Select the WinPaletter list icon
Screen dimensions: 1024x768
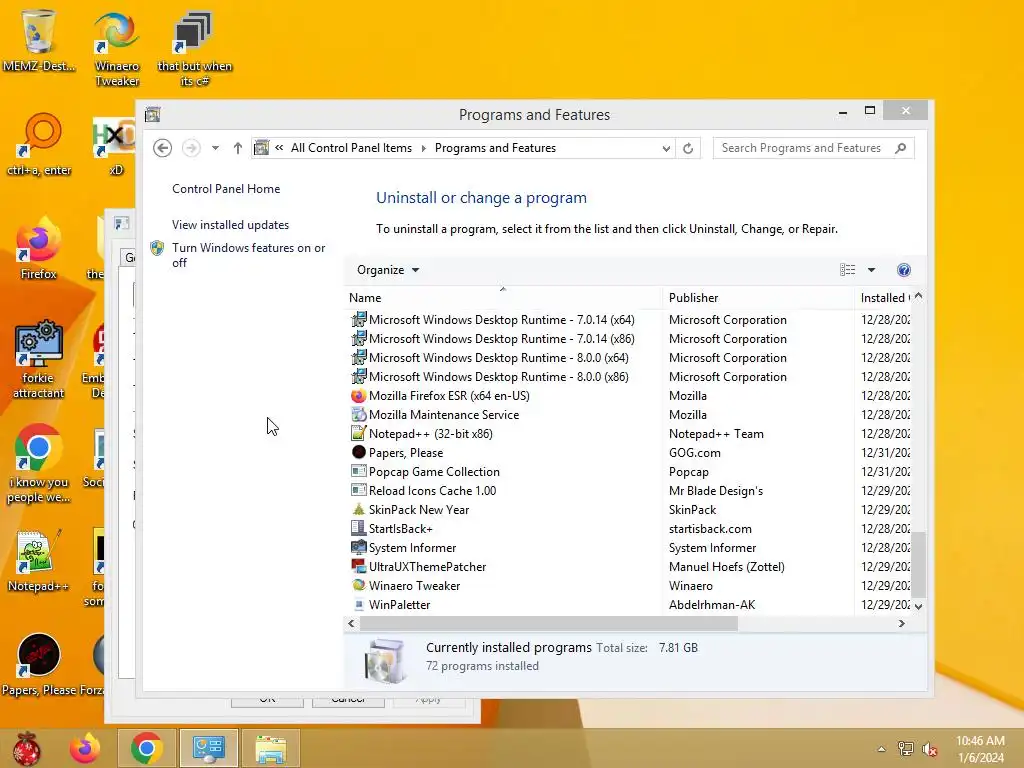[359, 605]
